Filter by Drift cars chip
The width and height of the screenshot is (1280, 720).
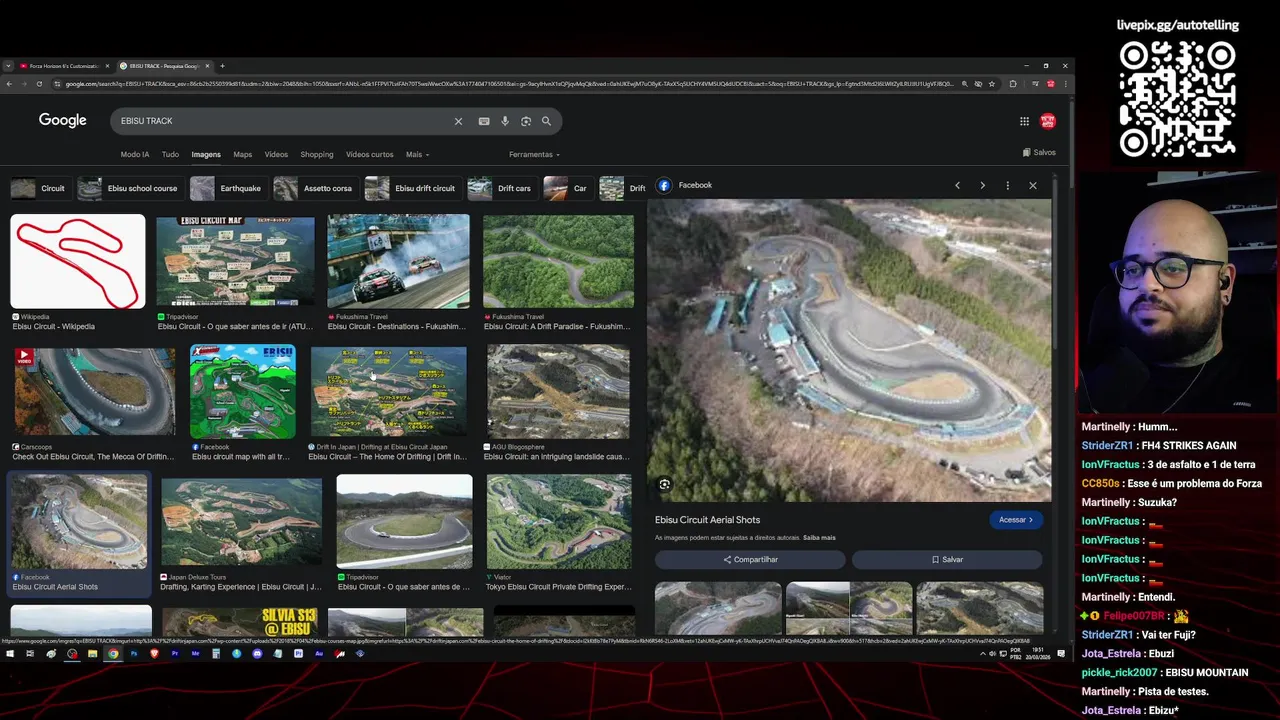tap(501, 188)
